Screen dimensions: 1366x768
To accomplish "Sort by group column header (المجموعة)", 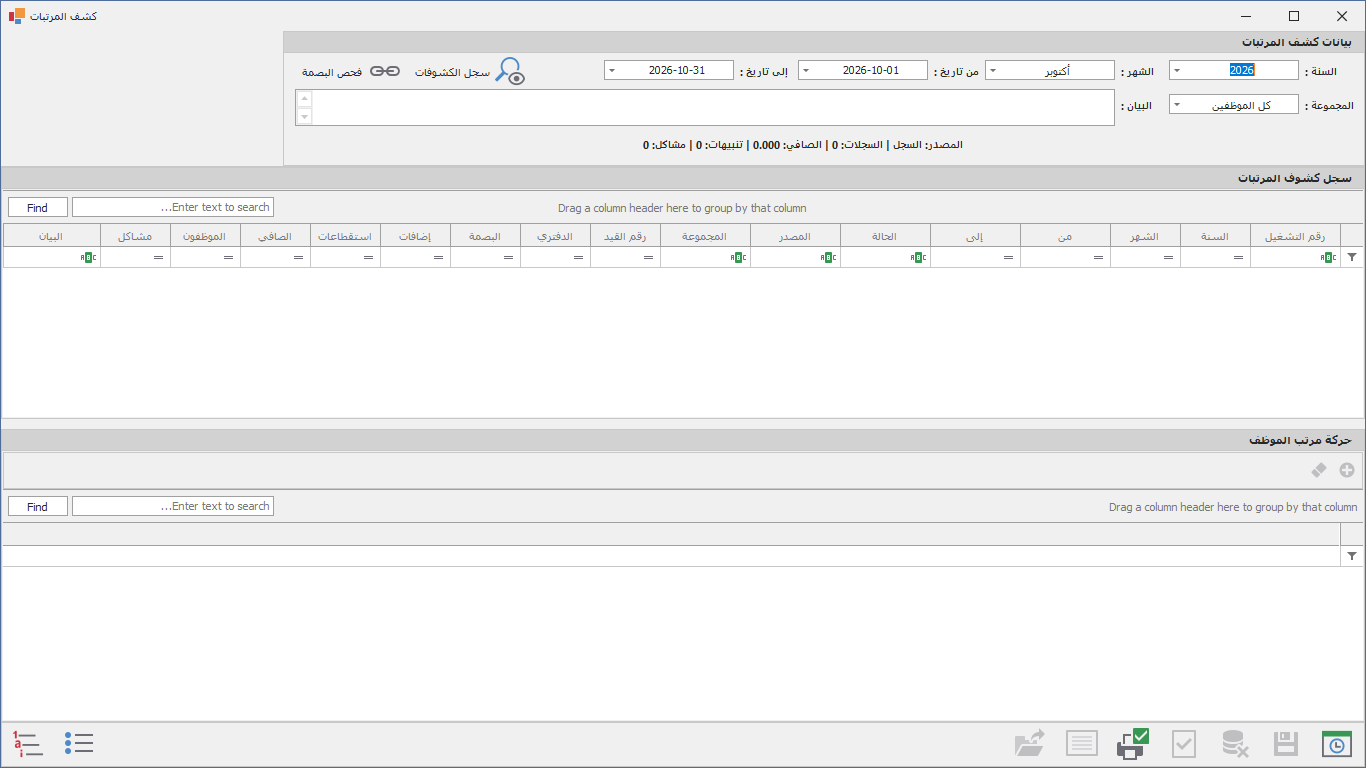I will 705,236.
